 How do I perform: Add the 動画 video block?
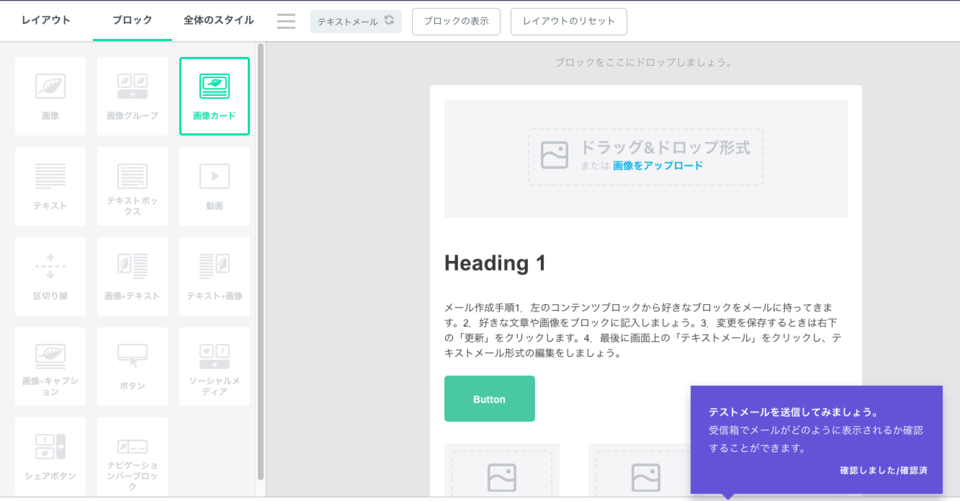point(214,186)
